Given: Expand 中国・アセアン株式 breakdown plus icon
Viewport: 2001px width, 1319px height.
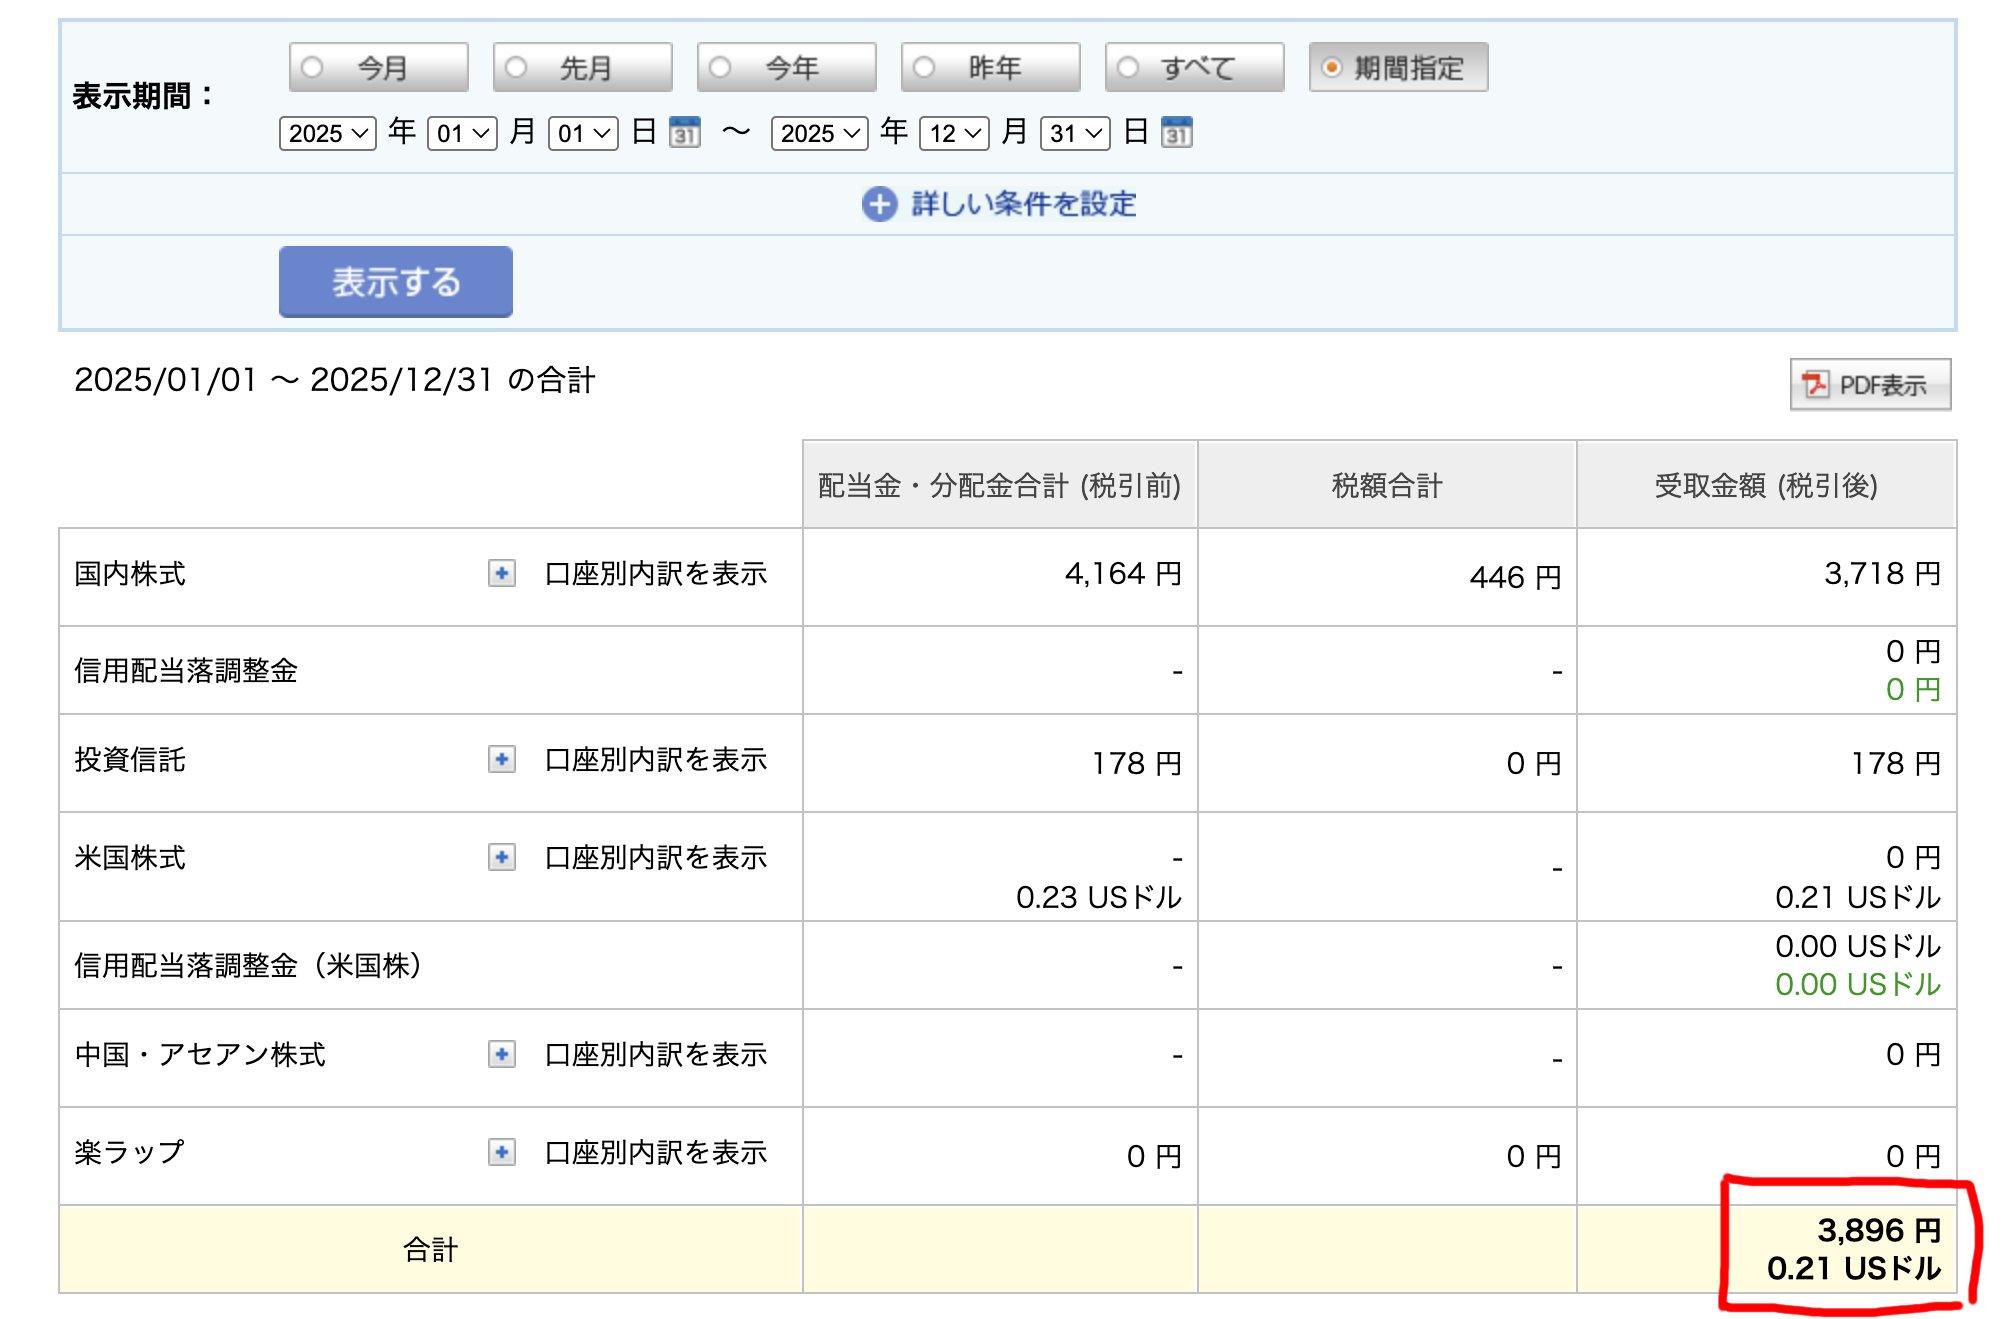Looking at the screenshot, I should point(502,1054).
